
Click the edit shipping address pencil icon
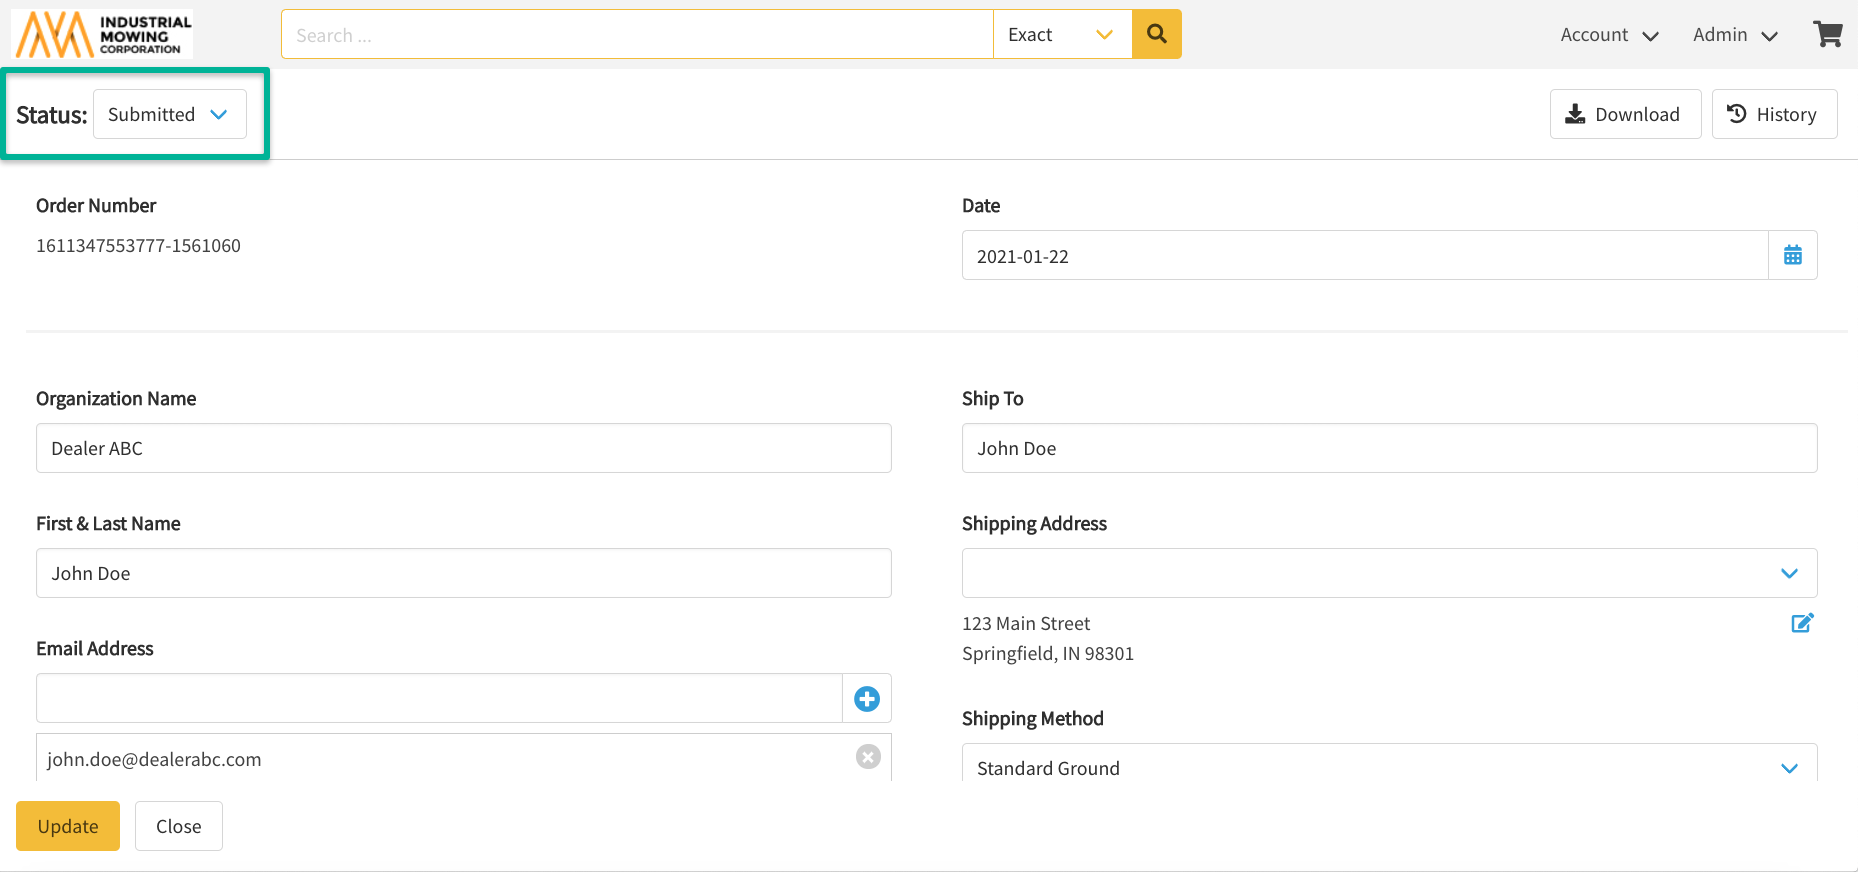1802,623
